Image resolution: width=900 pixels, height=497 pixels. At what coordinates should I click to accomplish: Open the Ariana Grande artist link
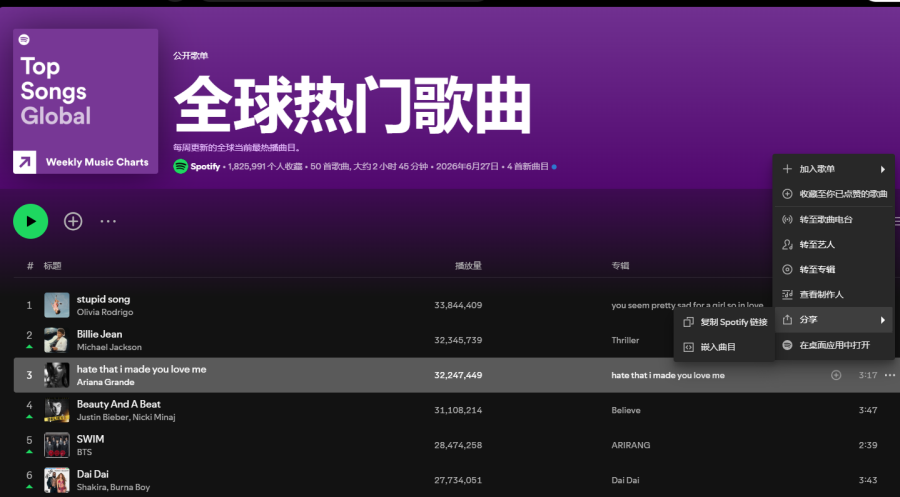[106, 382]
